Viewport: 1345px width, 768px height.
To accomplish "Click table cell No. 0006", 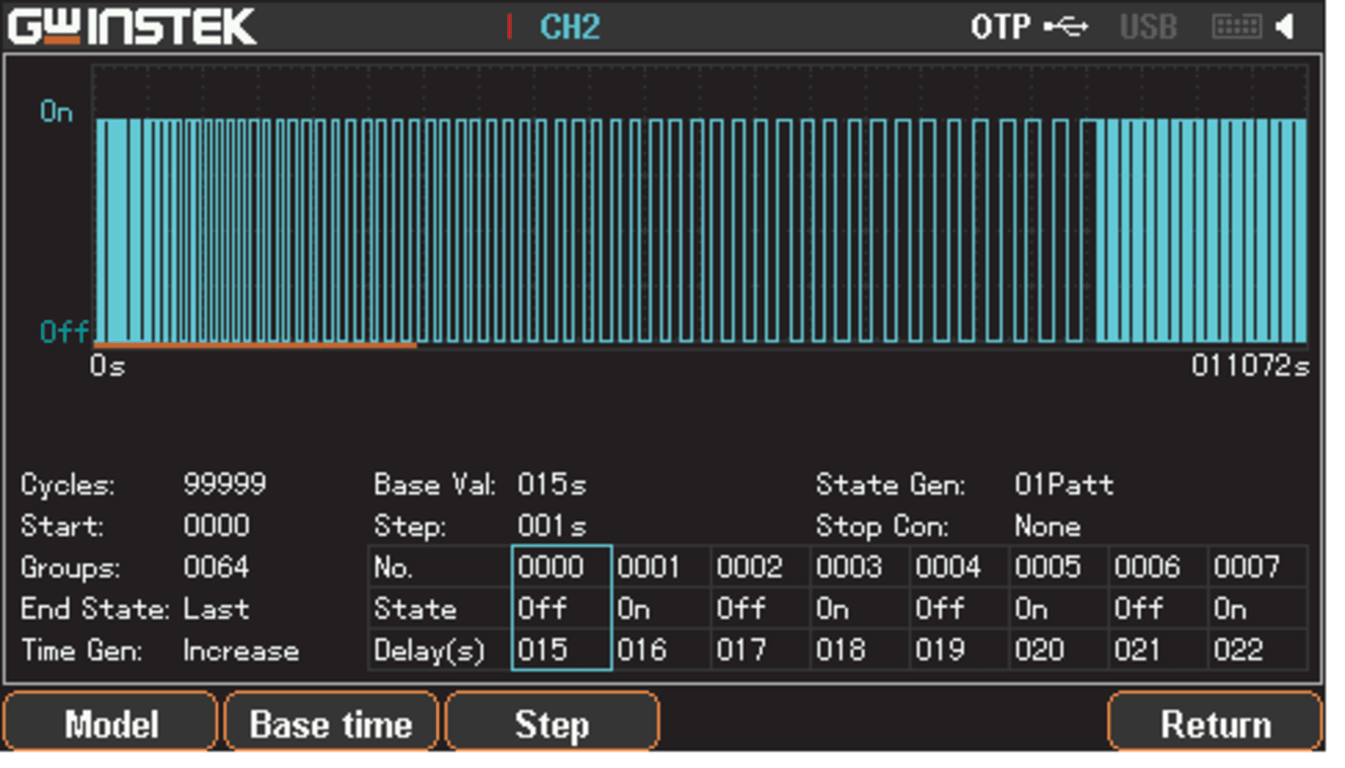I will [1158, 567].
